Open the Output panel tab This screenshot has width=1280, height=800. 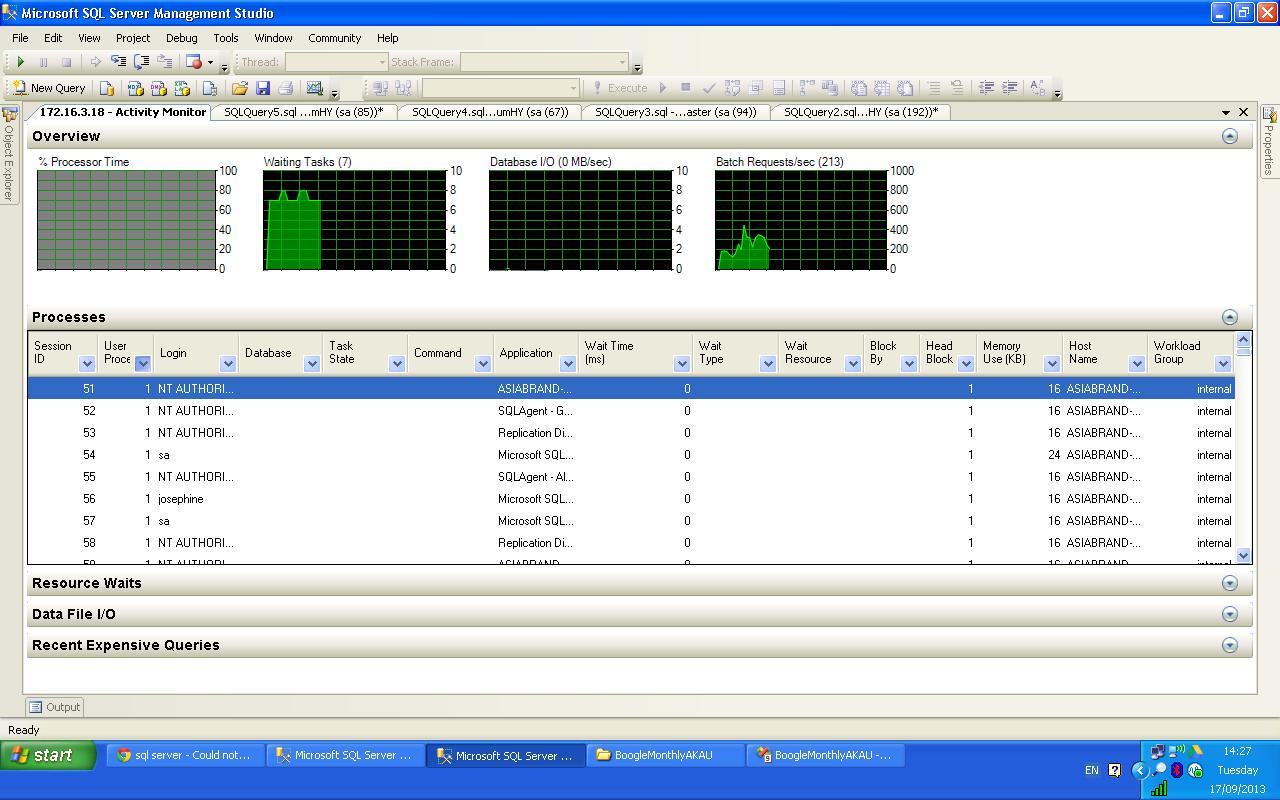tap(55, 707)
